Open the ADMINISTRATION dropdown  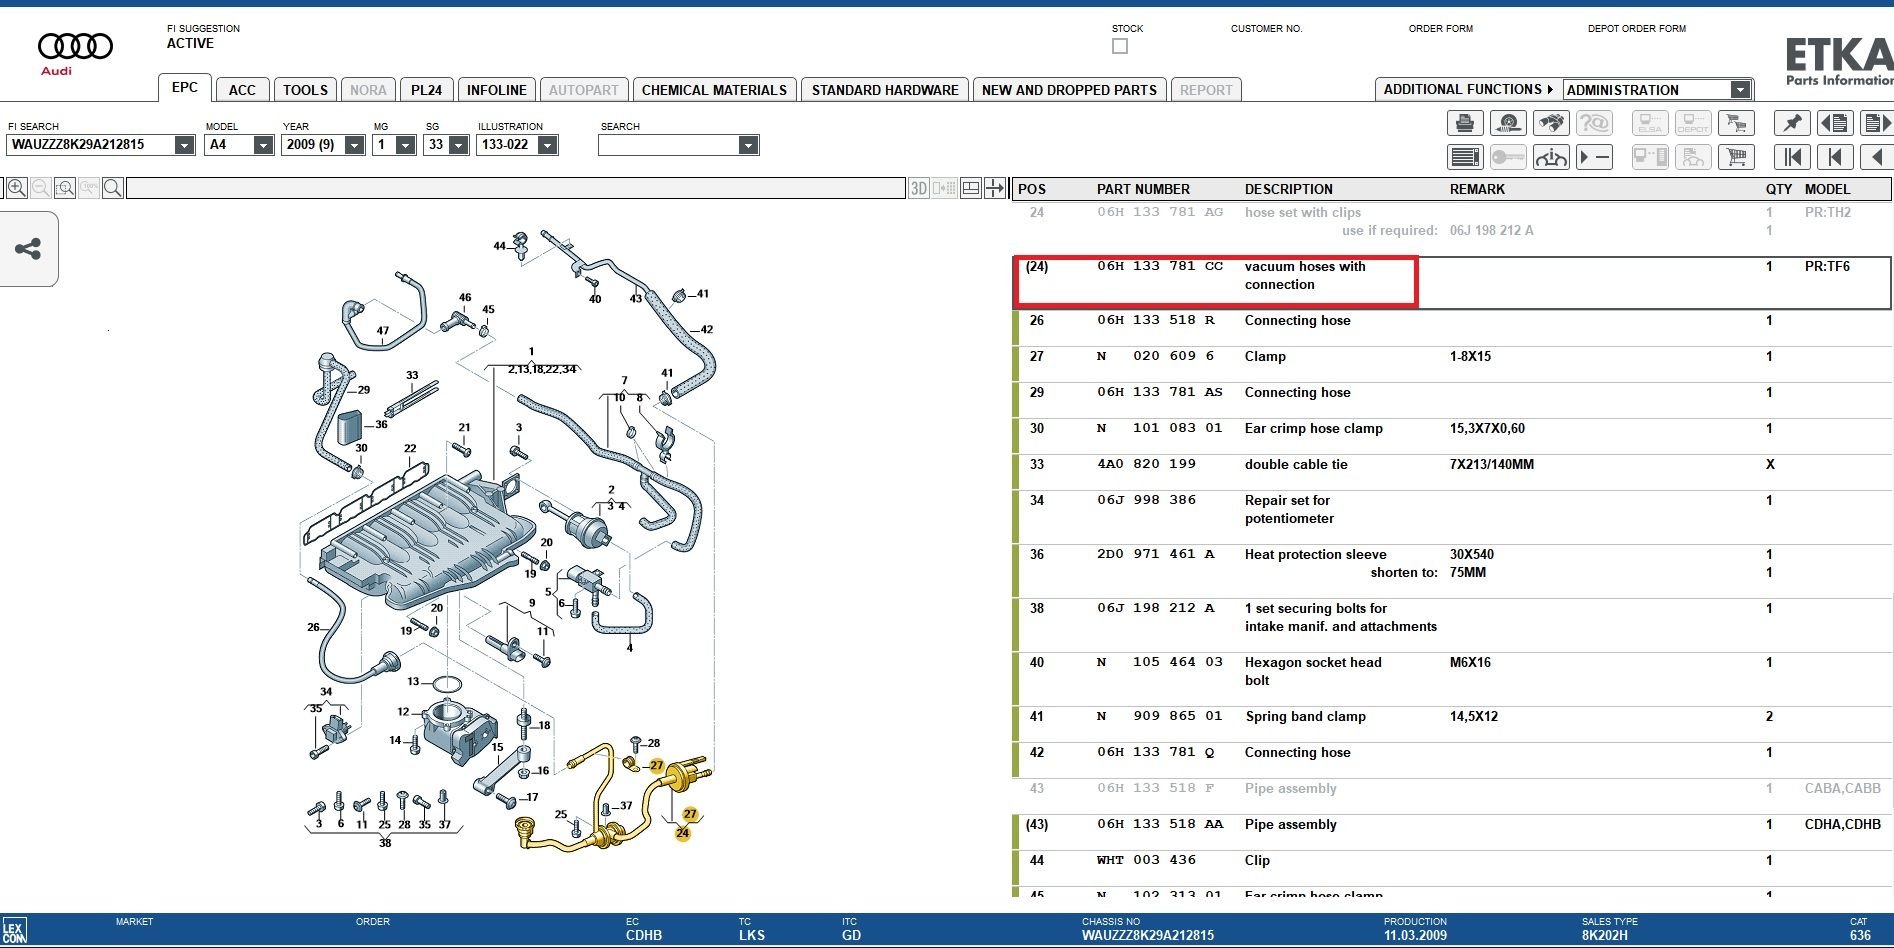[x=1740, y=90]
